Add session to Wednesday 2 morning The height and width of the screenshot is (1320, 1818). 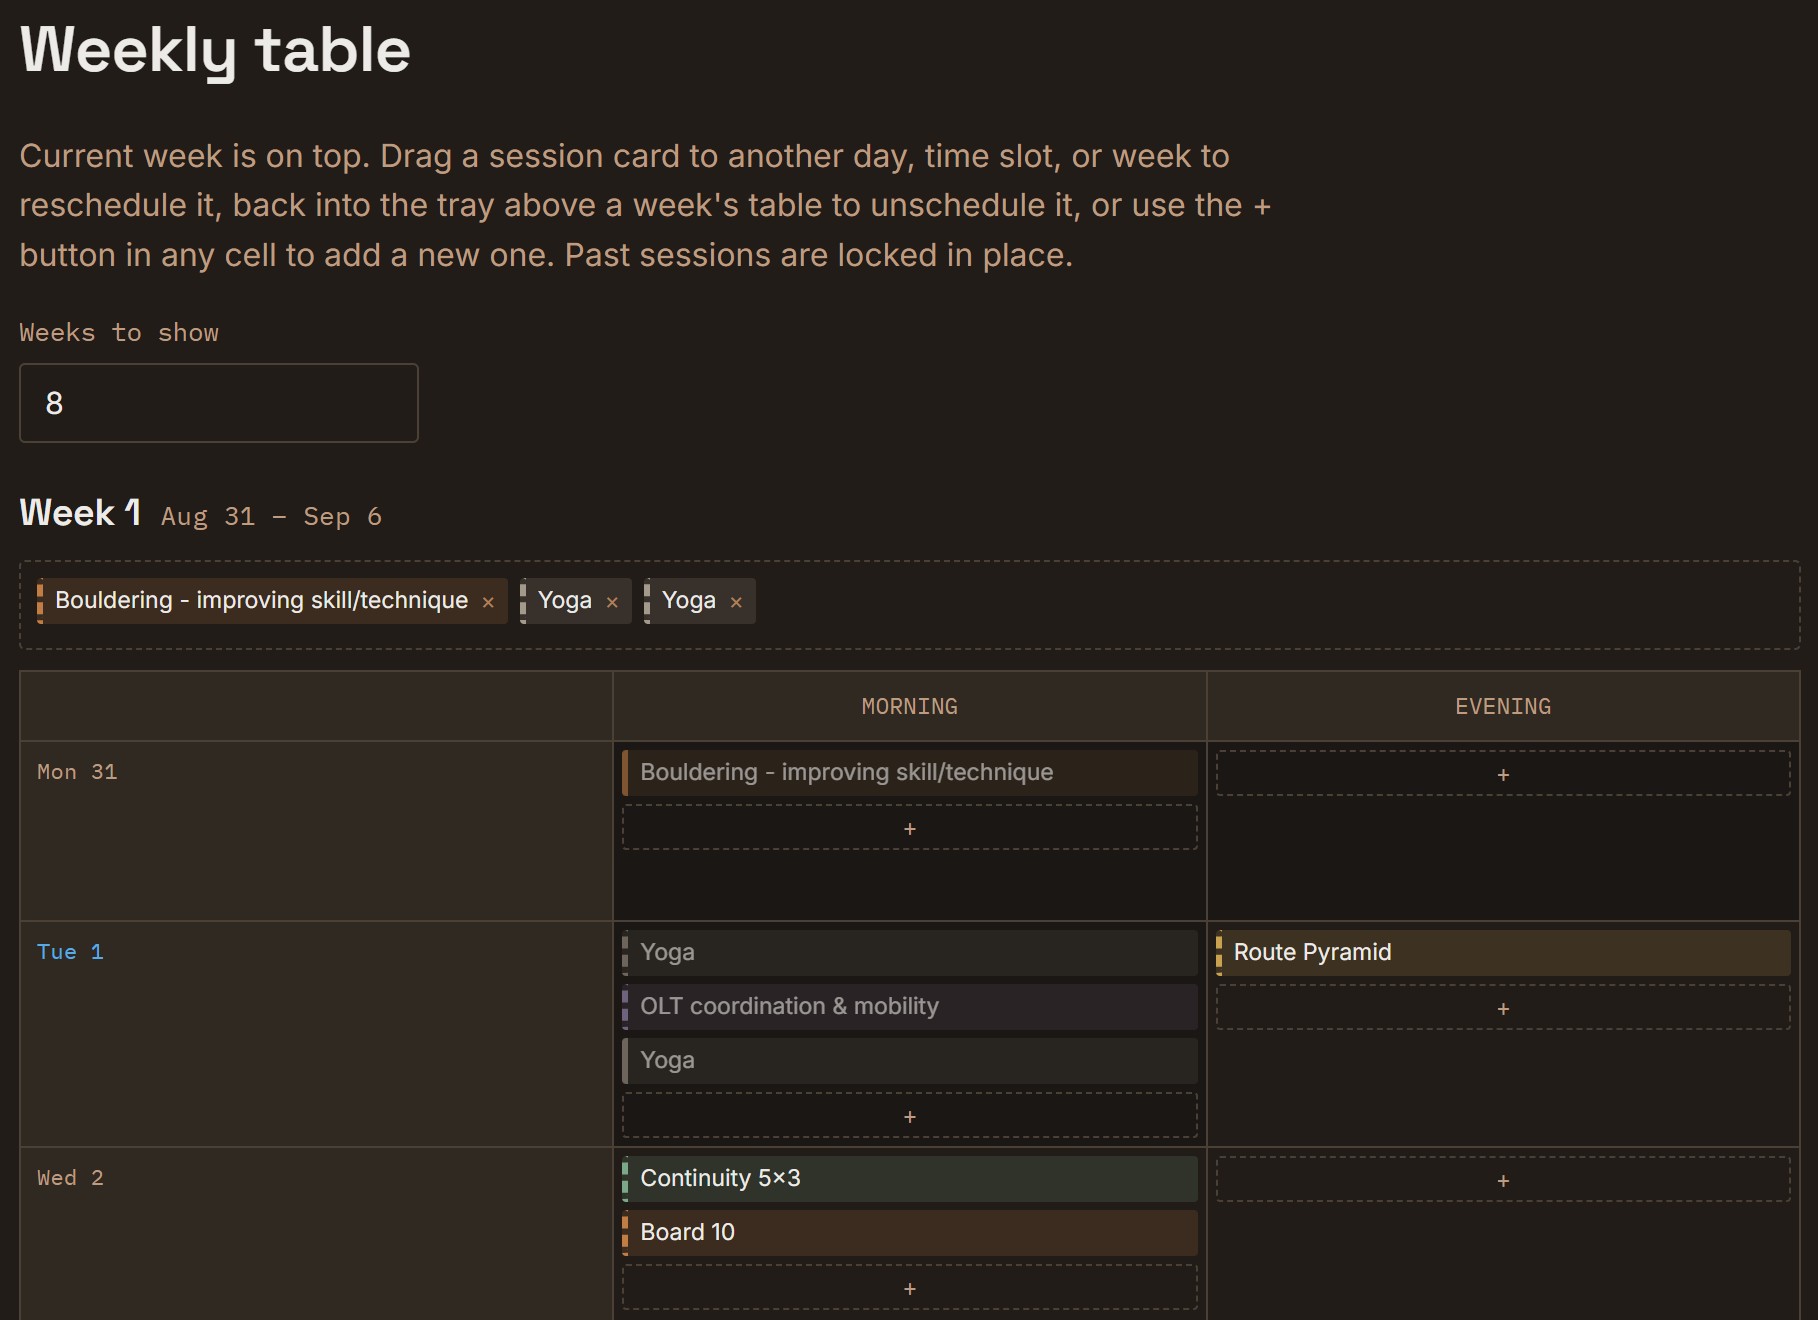coord(909,1288)
